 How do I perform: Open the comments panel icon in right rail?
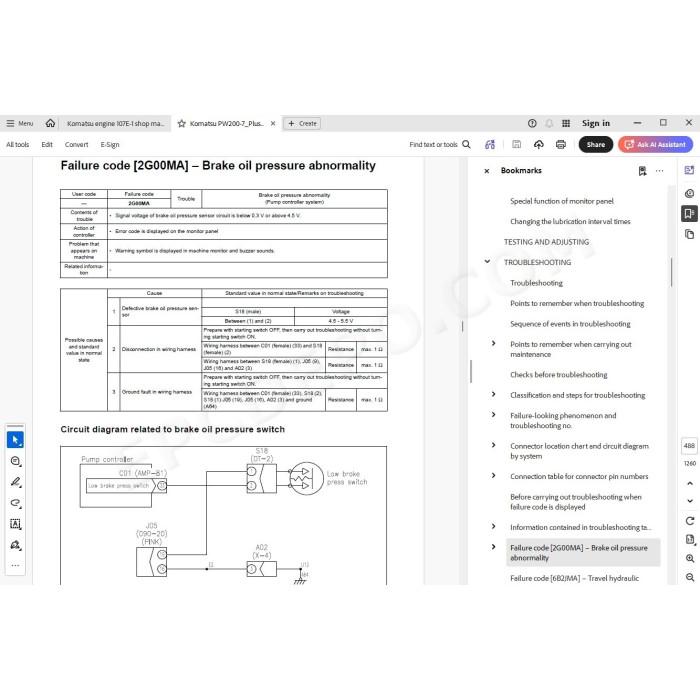(689, 193)
